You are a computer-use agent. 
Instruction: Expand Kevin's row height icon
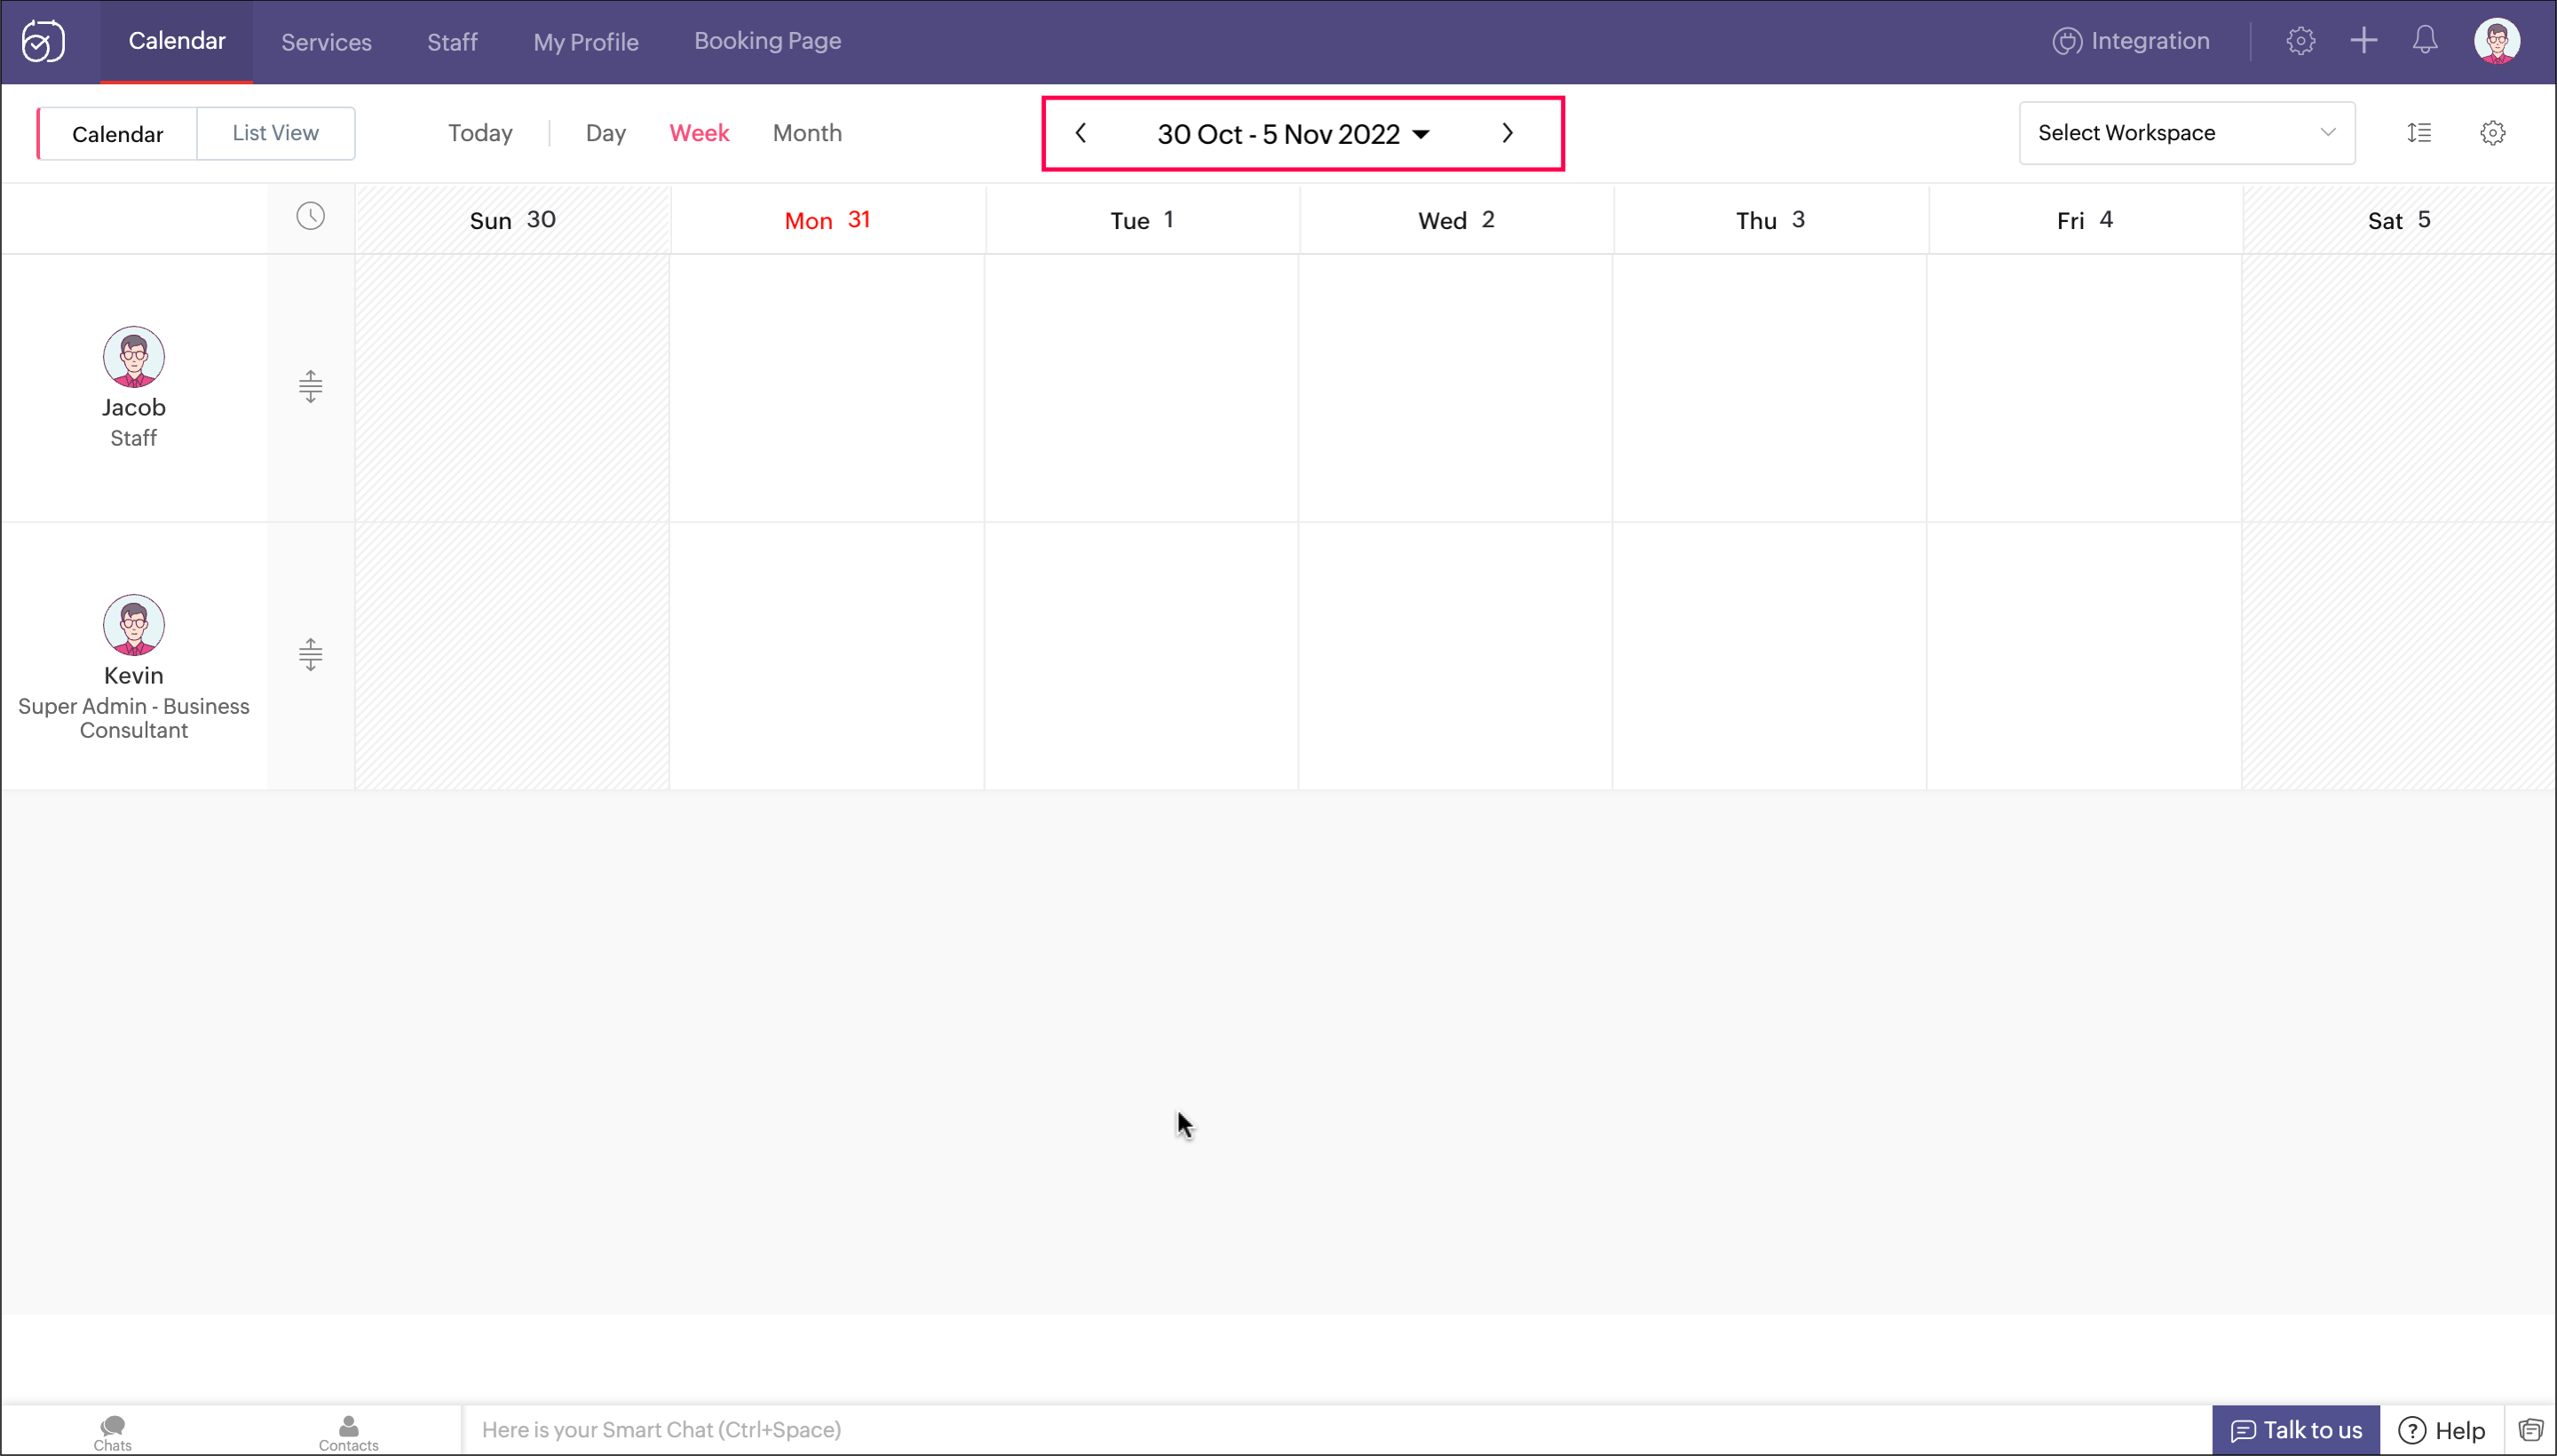[x=310, y=655]
